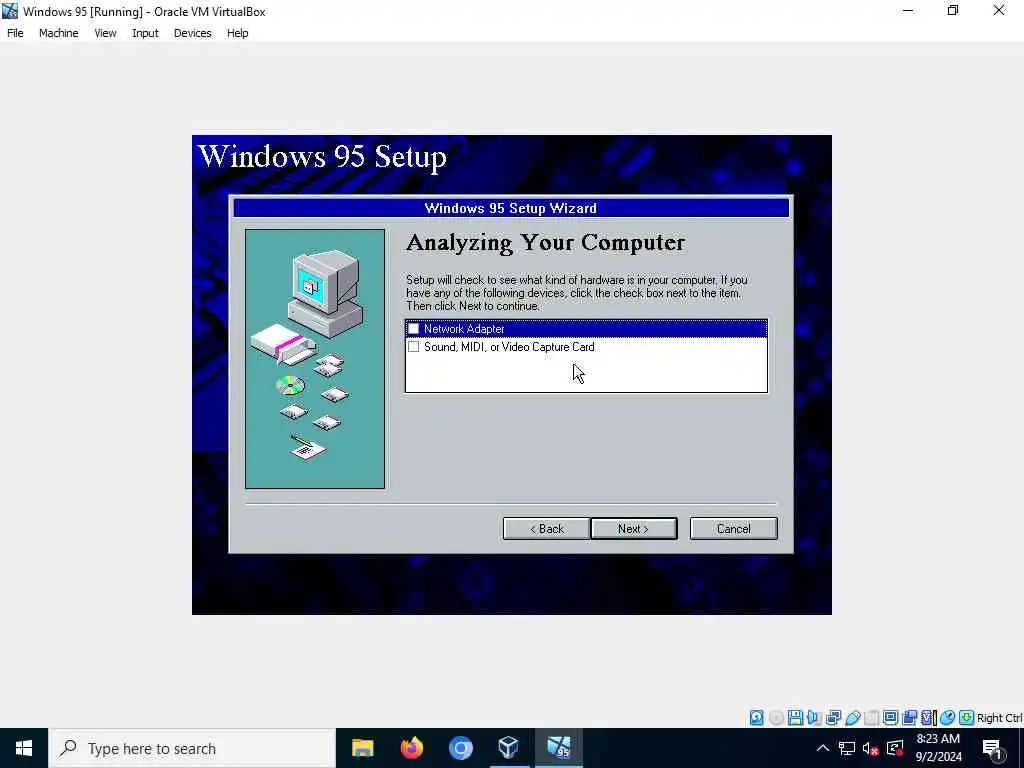Image resolution: width=1024 pixels, height=768 pixels.
Task: Open the File menu
Action: click(15, 33)
